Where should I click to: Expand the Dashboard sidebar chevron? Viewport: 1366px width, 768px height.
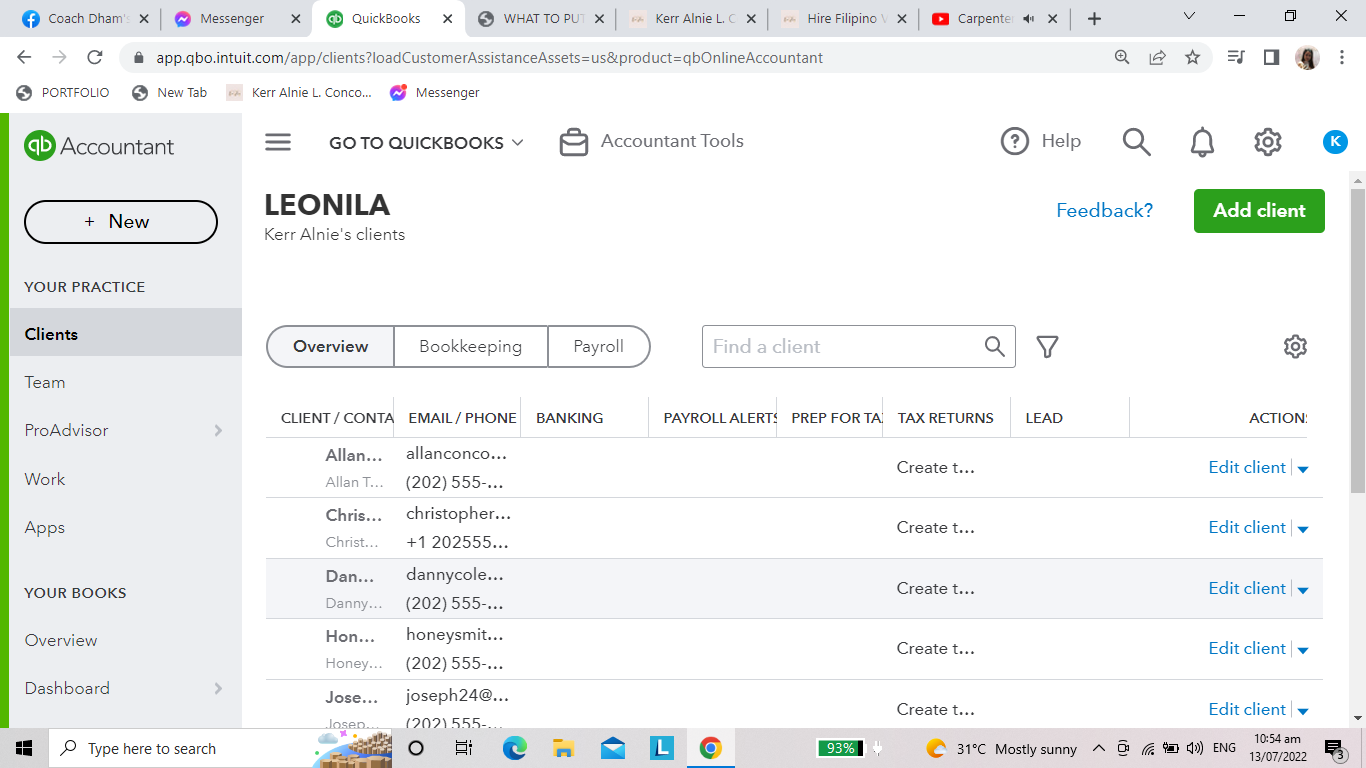pos(219,689)
